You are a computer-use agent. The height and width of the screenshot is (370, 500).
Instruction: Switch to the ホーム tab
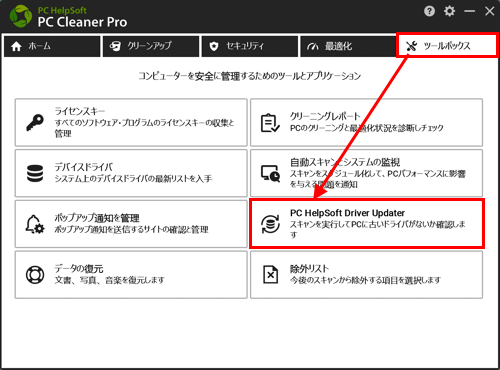coord(52,46)
